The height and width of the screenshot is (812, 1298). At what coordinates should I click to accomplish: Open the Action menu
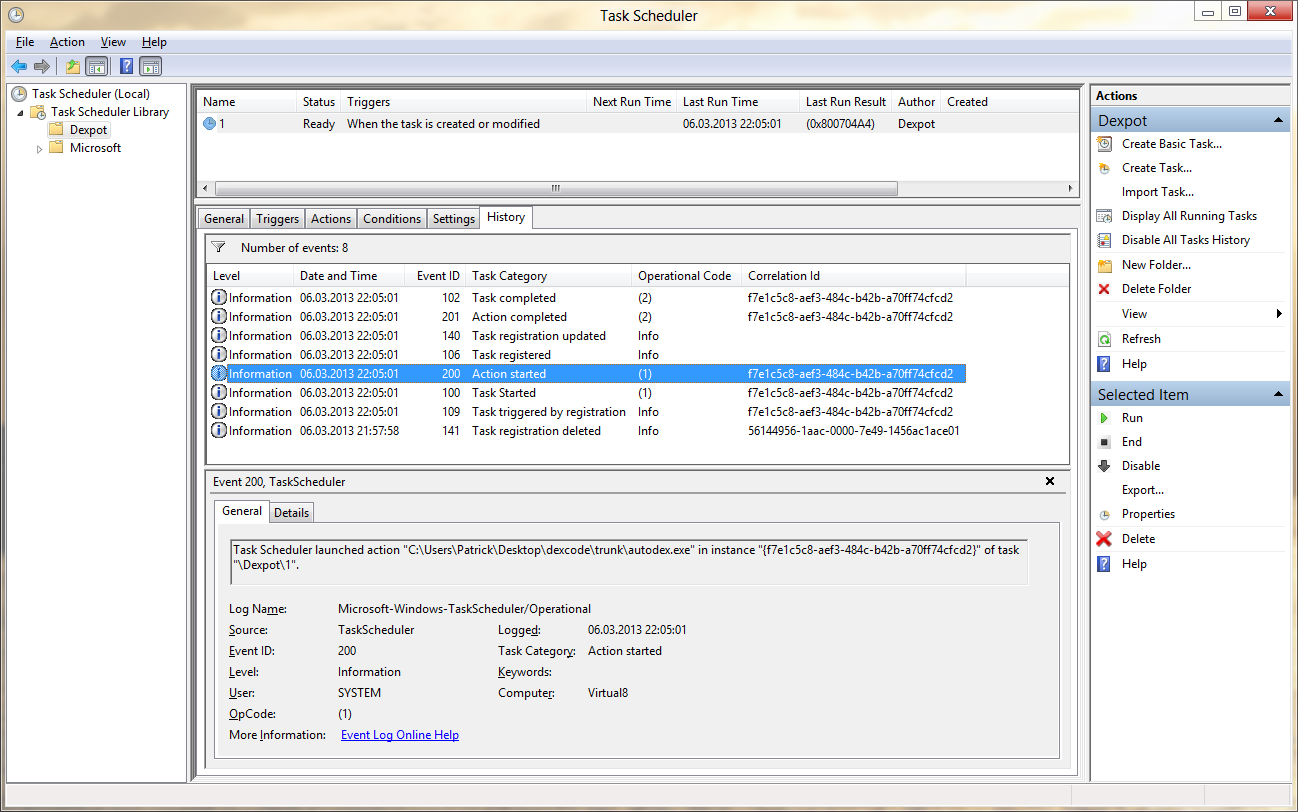[67, 42]
